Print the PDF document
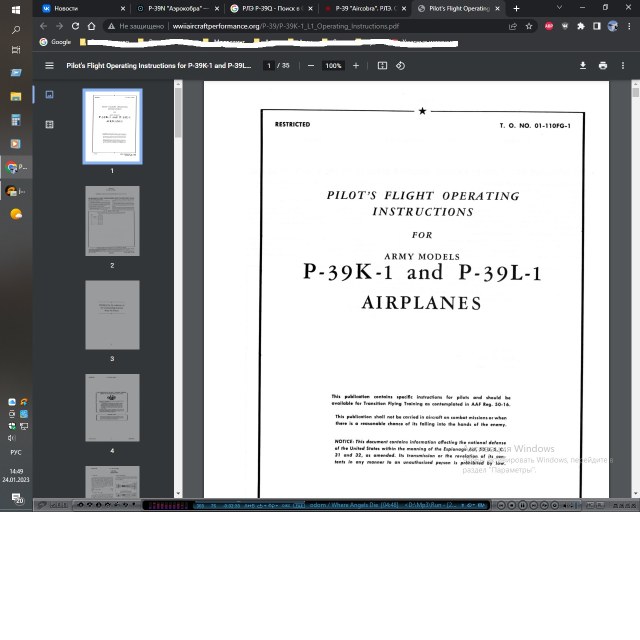The height and width of the screenshot is (640, 640). point(603,66)
